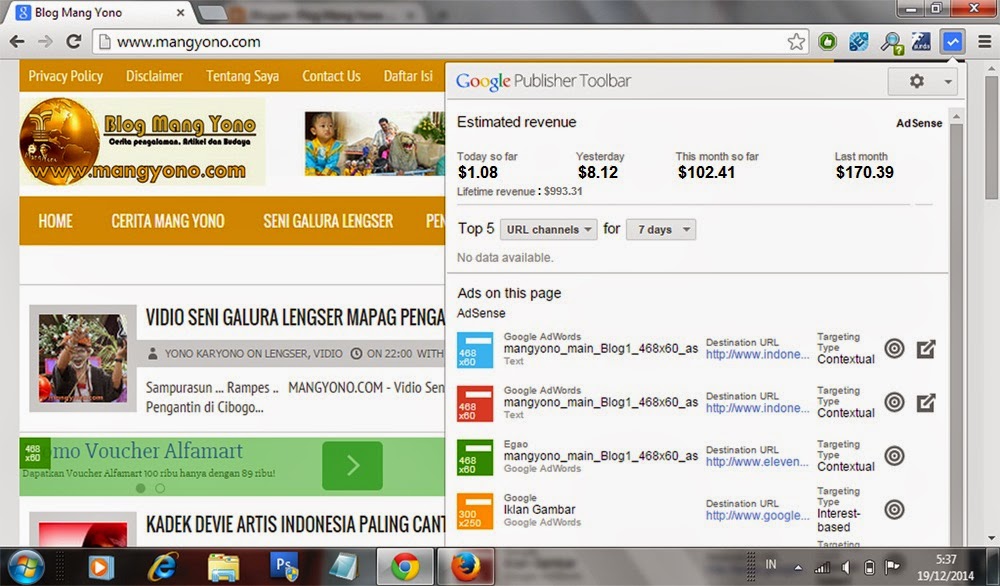Select second carousel dot on Alfamart ad

coord(160,488)
